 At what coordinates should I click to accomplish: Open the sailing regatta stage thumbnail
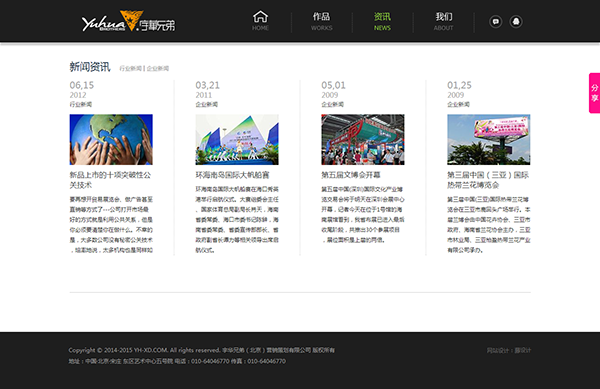[x=237, y=140]
